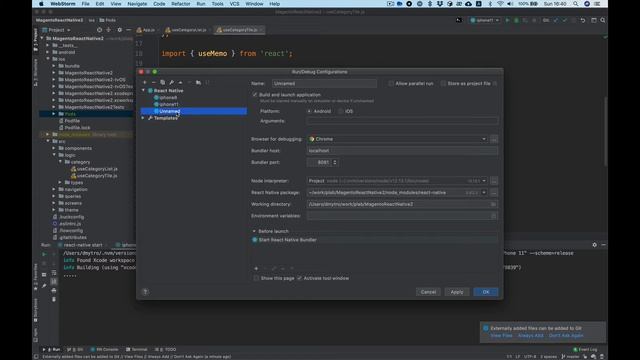Open Terminal tool window tab
The image size is (640, 360).
coord(137,349)
